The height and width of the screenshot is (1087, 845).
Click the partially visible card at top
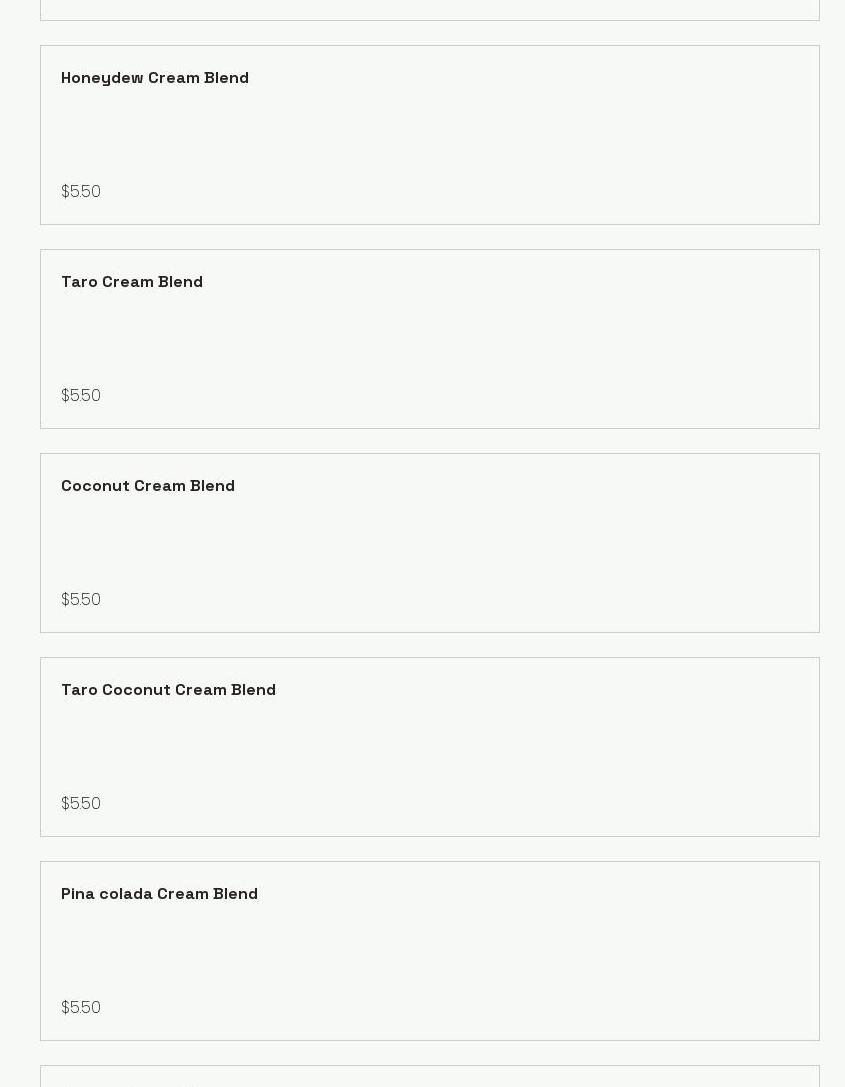coord(430,9)
